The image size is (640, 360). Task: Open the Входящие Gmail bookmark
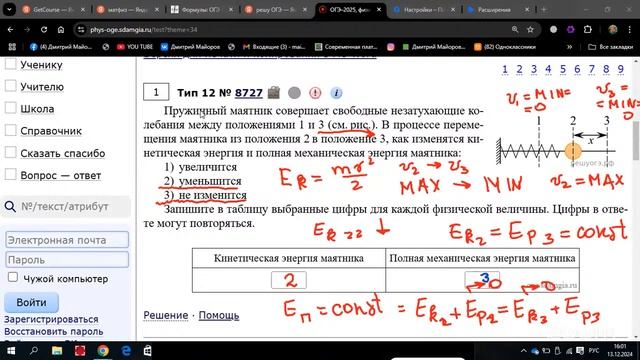[x=274, y=47]
